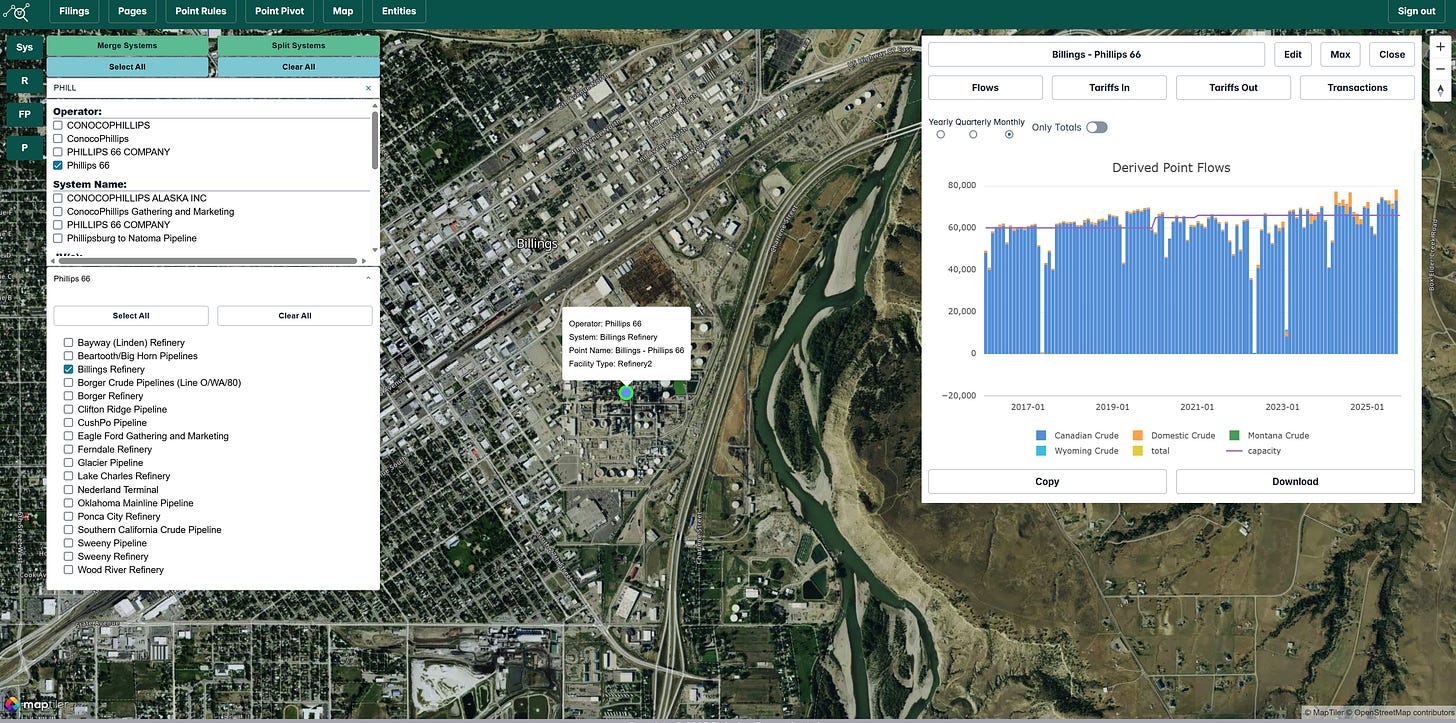The image size is (1456, 723).
Task: Click Clear All under Phillips 66
Action: click(295, 316)
